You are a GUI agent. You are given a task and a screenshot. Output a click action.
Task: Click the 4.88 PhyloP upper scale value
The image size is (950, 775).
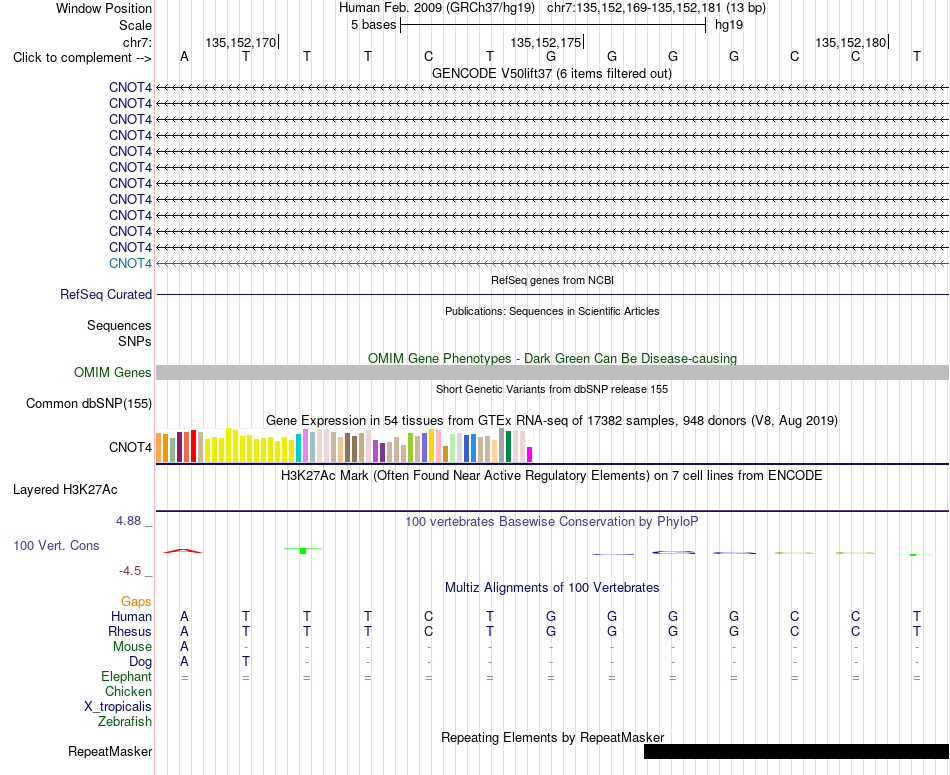tap(128, 521)
